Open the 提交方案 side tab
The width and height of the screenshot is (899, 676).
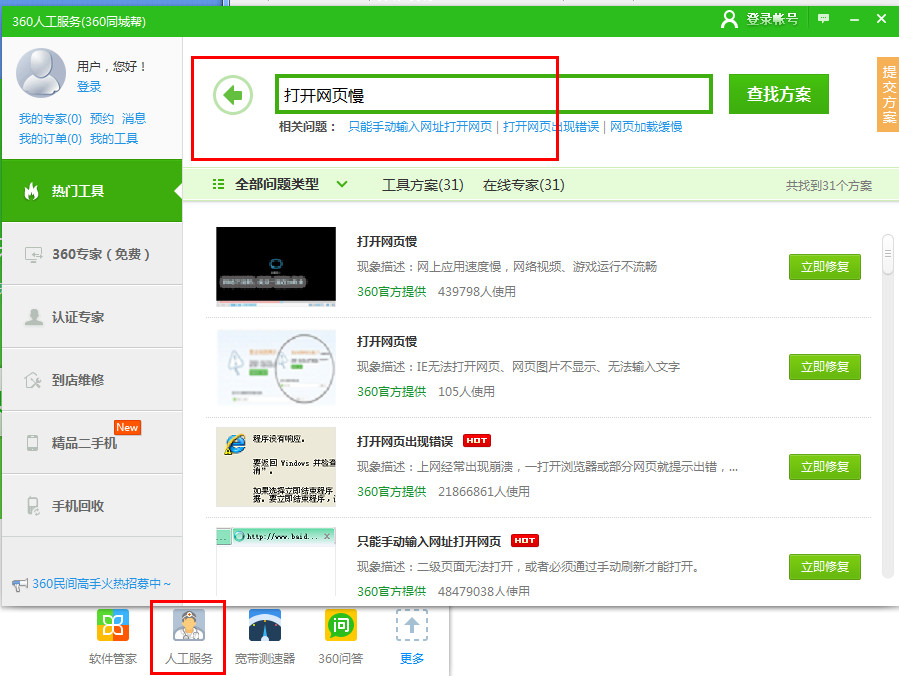pos(886,95)
